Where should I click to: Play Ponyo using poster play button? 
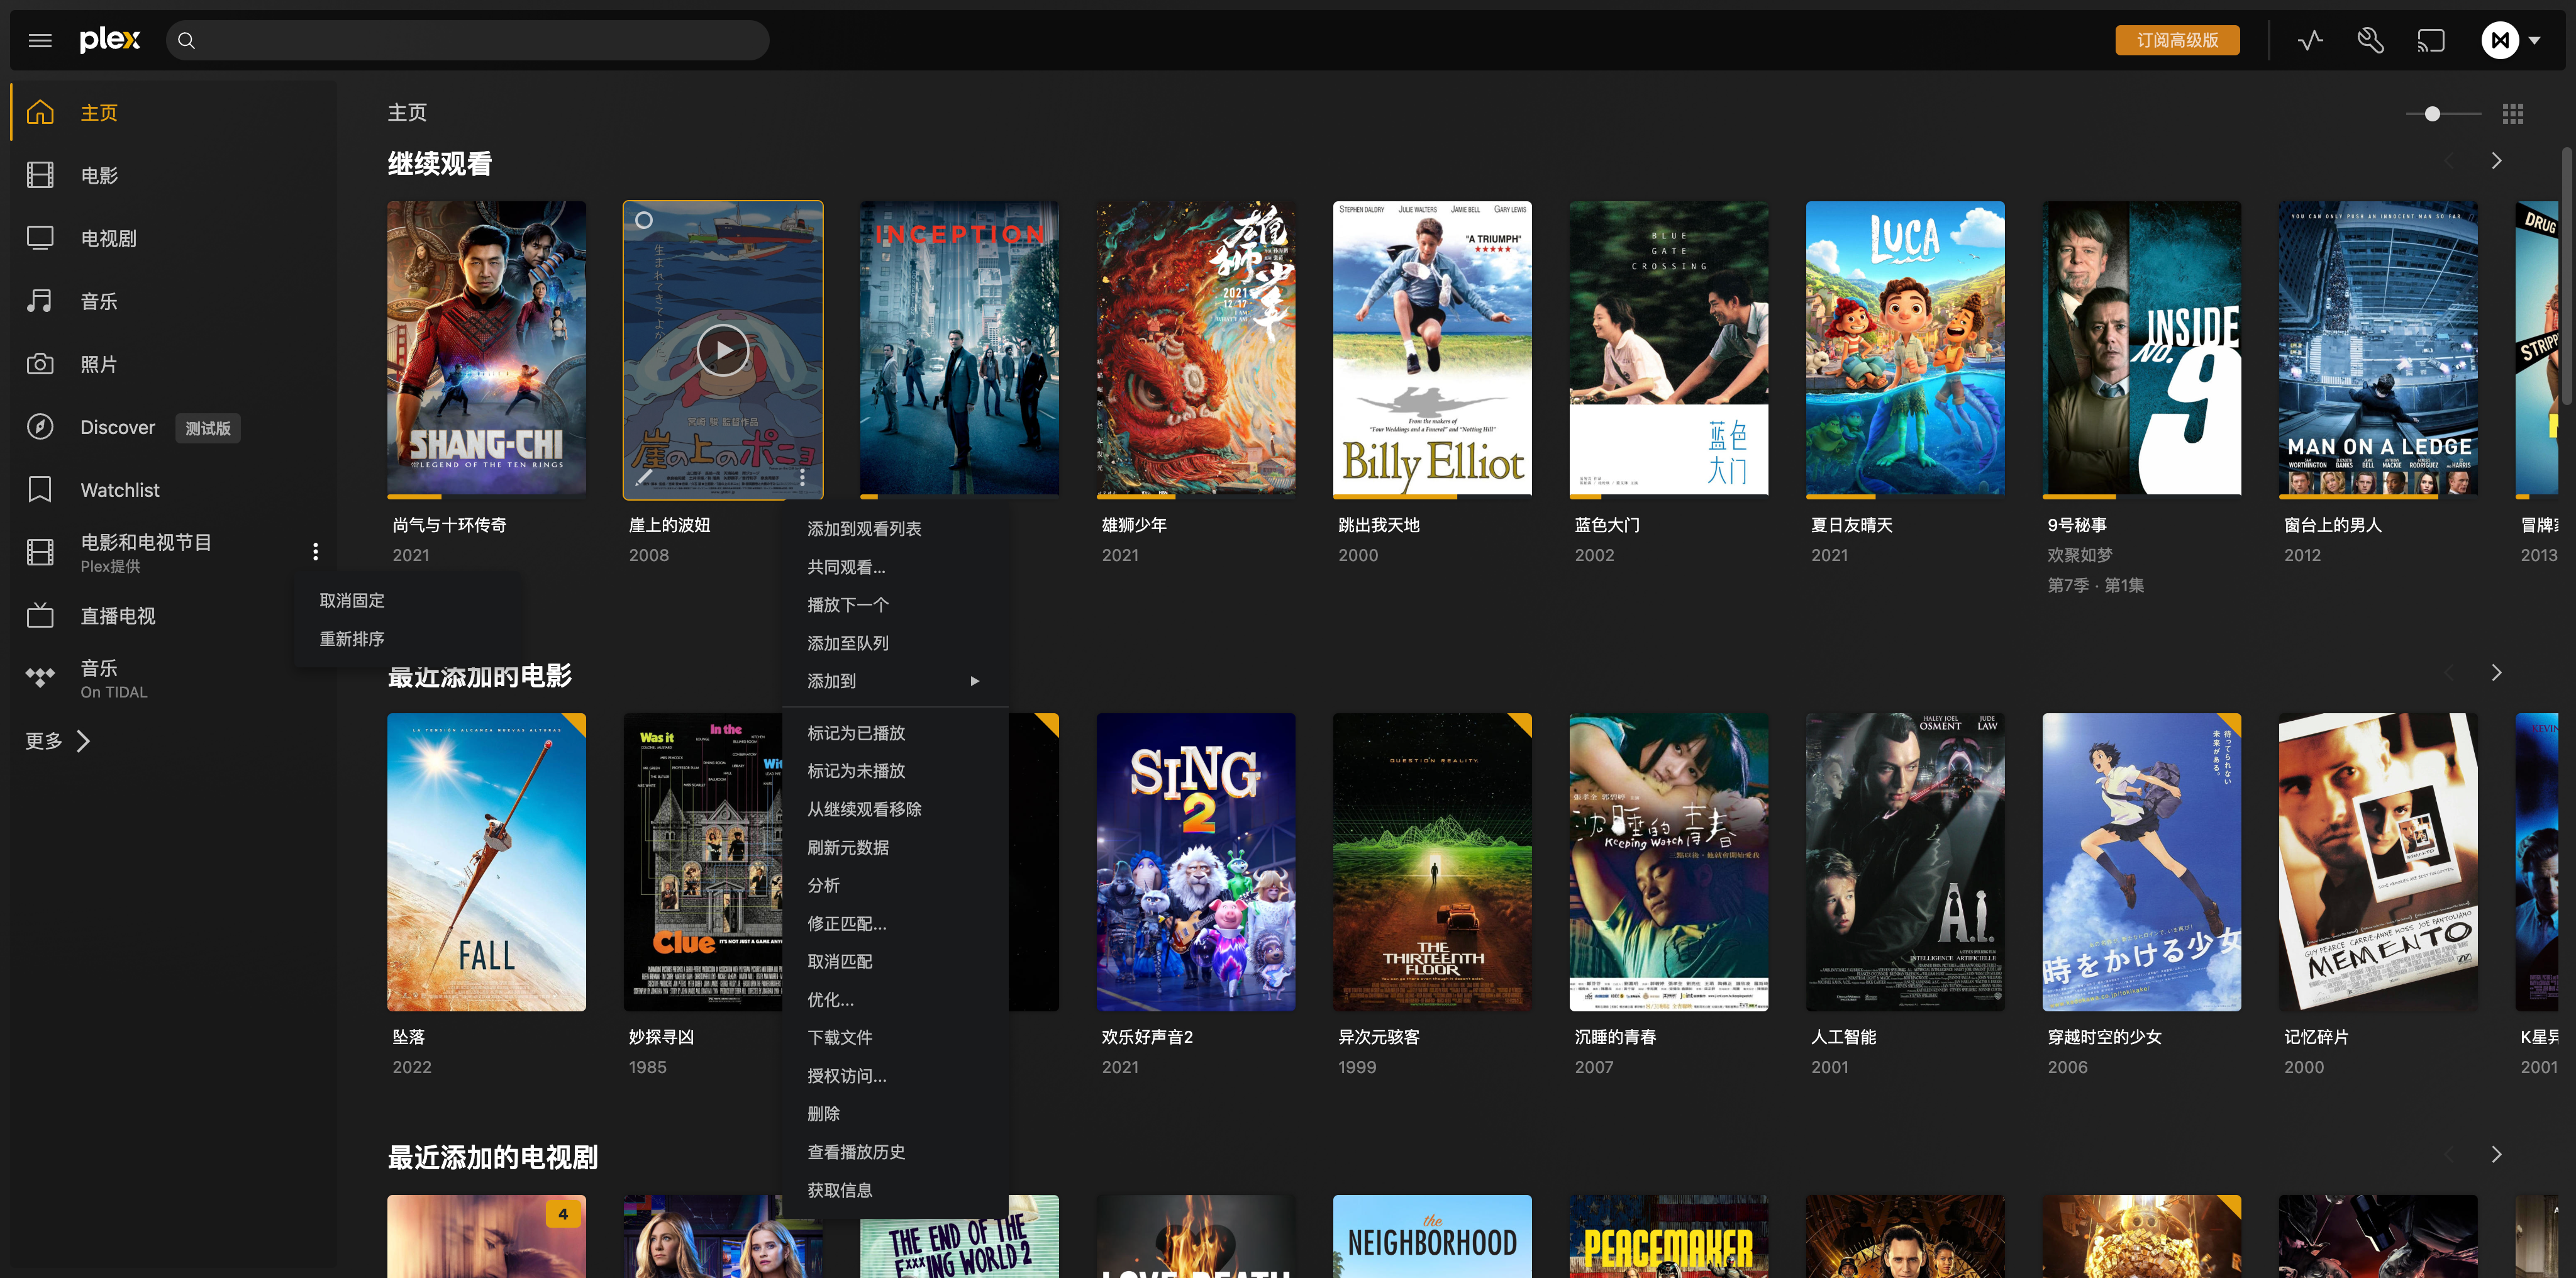coord(722,350)
